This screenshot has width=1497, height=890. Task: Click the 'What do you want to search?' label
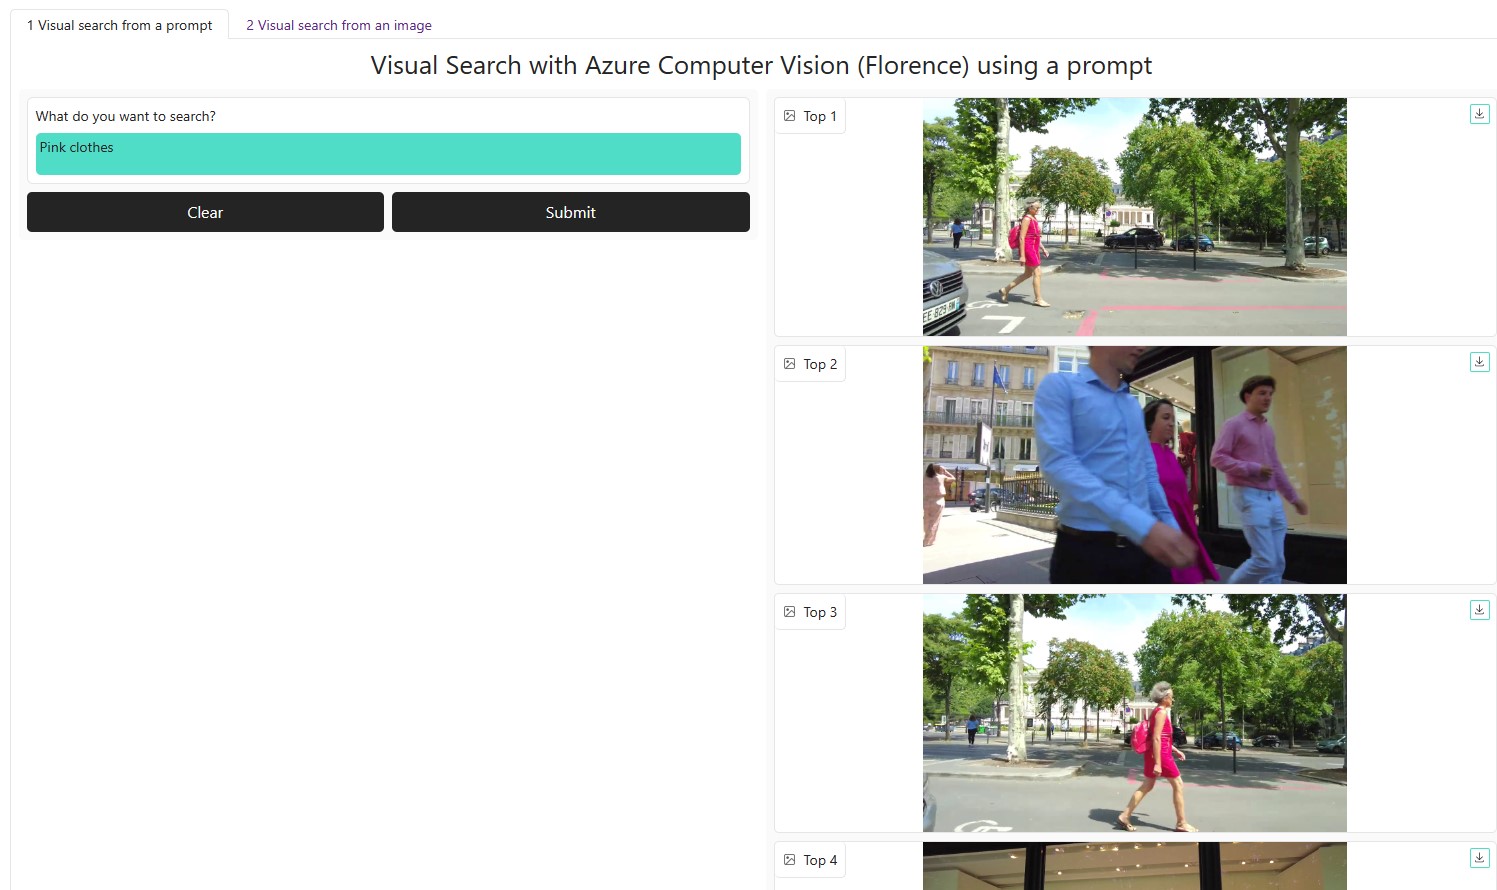pyautogui.click(x=126, y=116)
